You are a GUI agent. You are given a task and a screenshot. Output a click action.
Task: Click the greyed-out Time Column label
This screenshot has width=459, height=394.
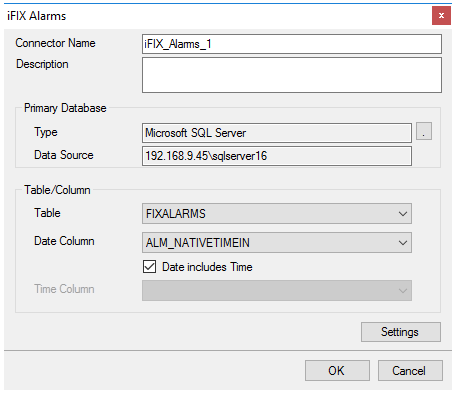[64, 289]
